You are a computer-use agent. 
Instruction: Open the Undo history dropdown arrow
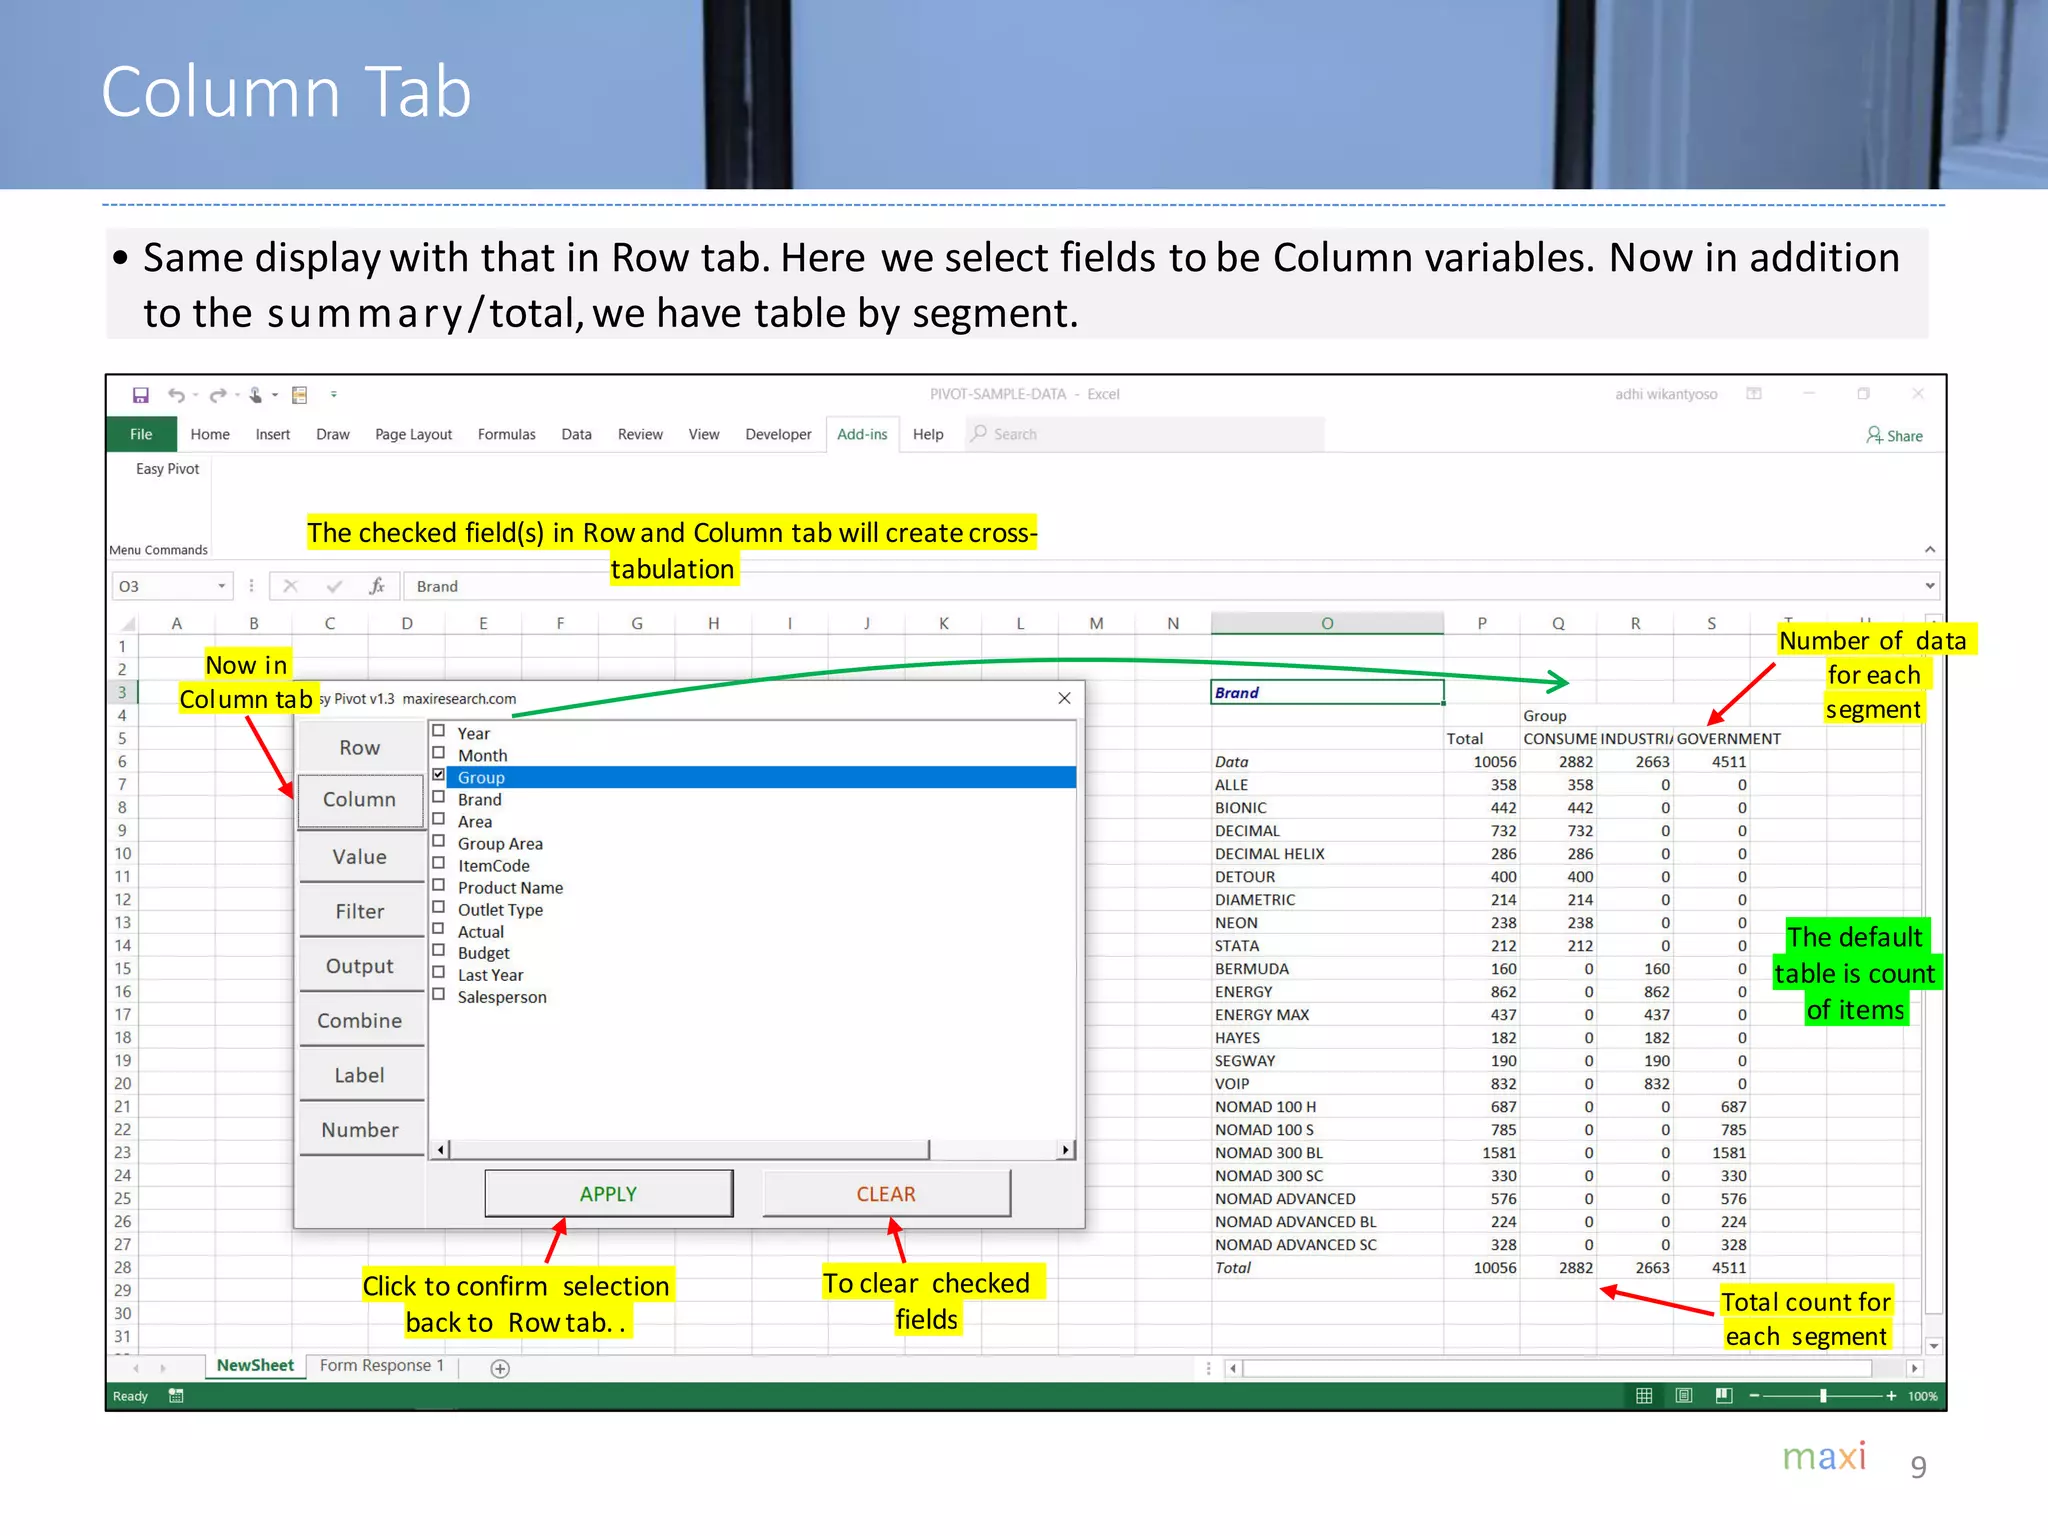(x=195, y=395)
